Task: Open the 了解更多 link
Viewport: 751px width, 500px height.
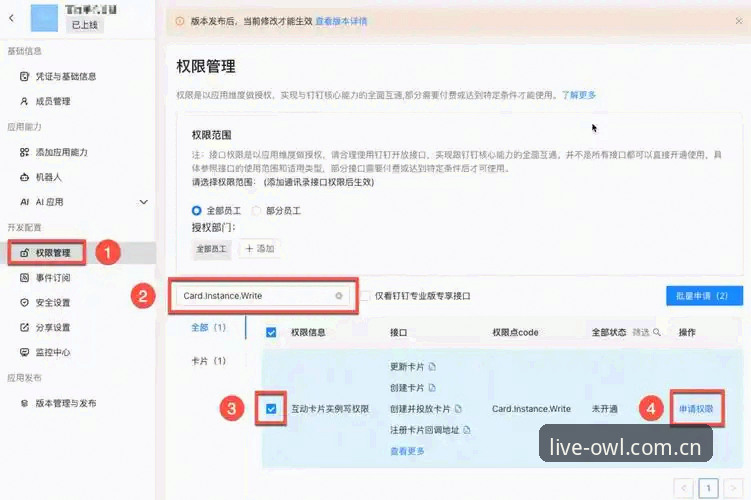Action: tap(579, 95)
